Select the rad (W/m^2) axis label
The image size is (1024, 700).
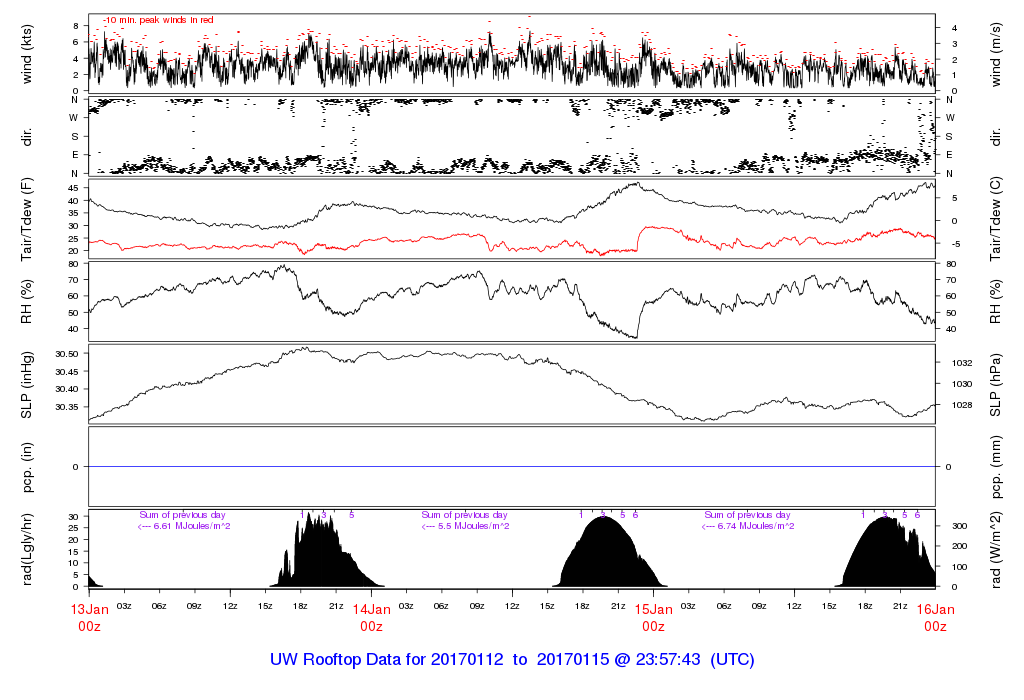tap(997, 548)
